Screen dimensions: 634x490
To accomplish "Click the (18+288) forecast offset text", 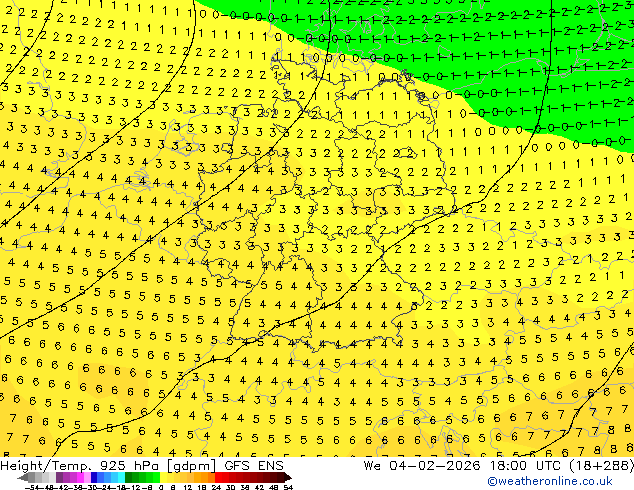I will tap(601, 466).
